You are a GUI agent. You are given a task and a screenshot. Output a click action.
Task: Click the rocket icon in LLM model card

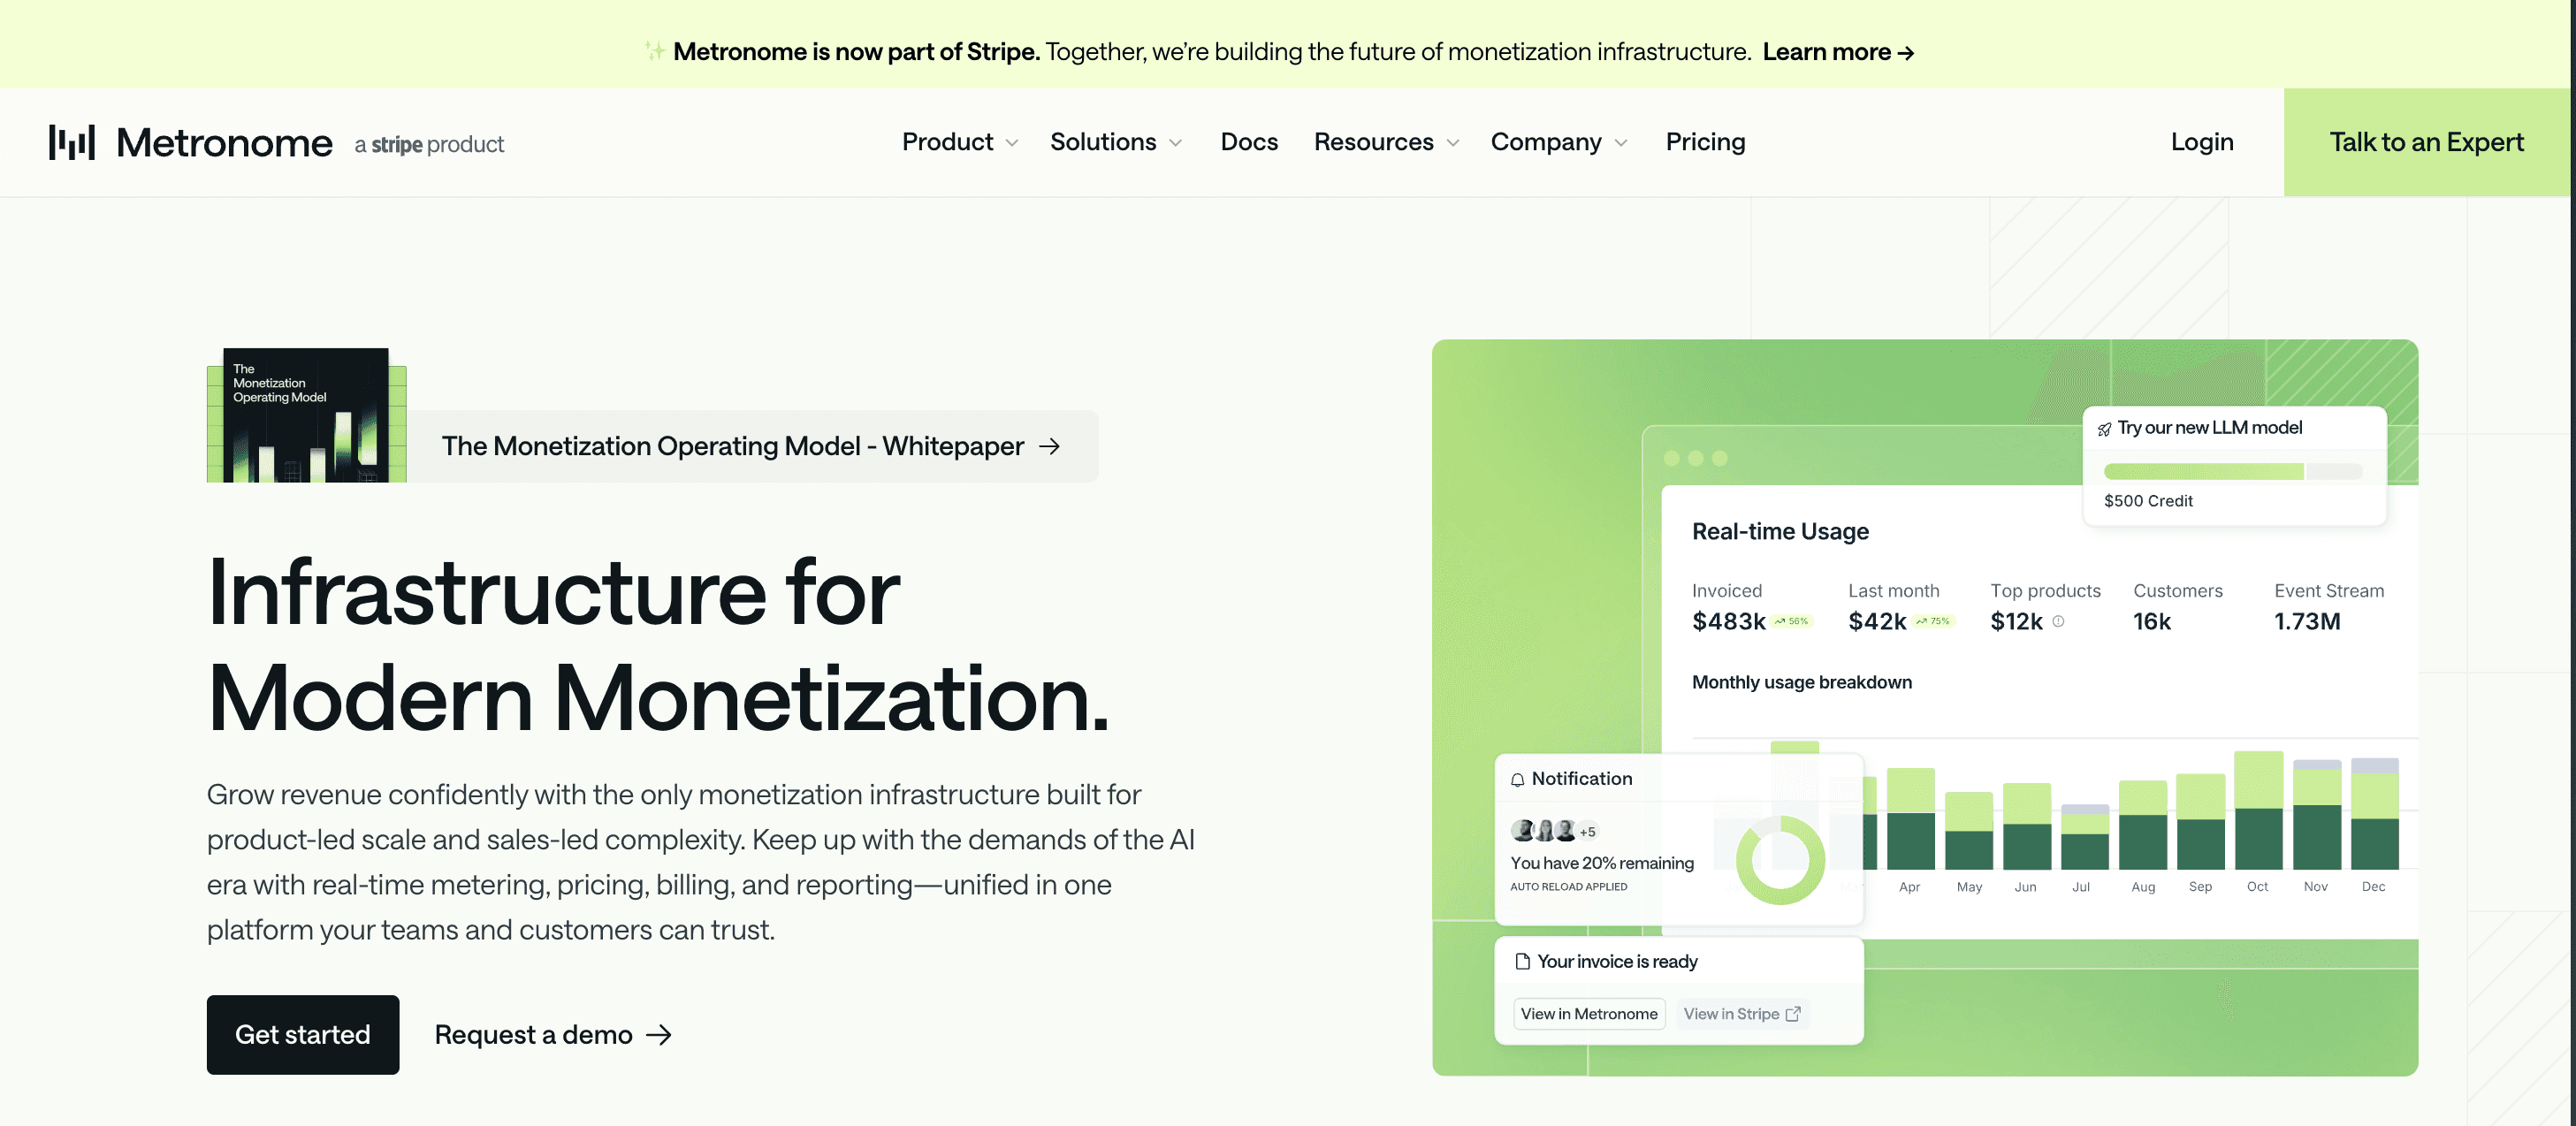click(2104, 429)
